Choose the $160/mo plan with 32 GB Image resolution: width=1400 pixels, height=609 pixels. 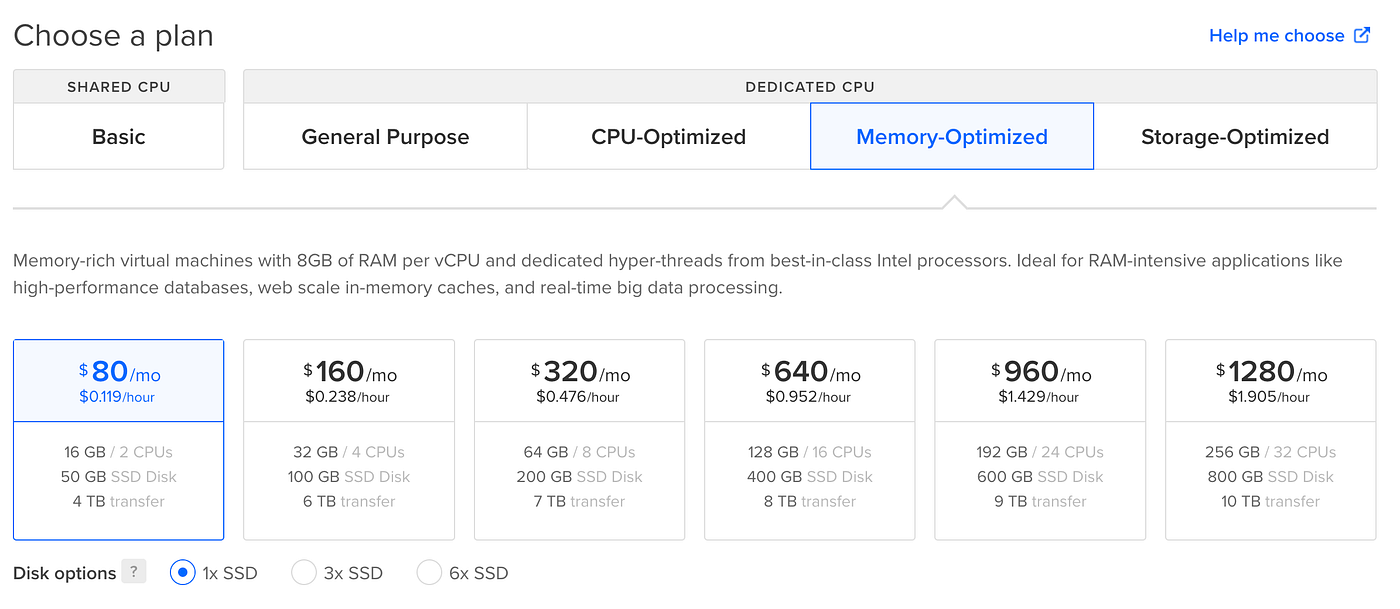pyautogui.click(x=349, y=440)
